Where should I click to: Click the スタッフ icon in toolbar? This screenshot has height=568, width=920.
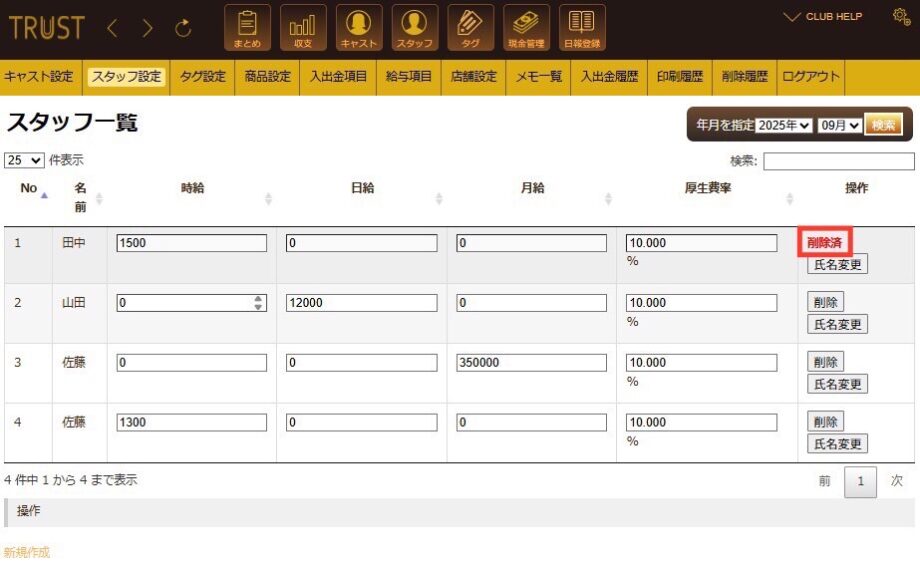click(x=414, y=28)
